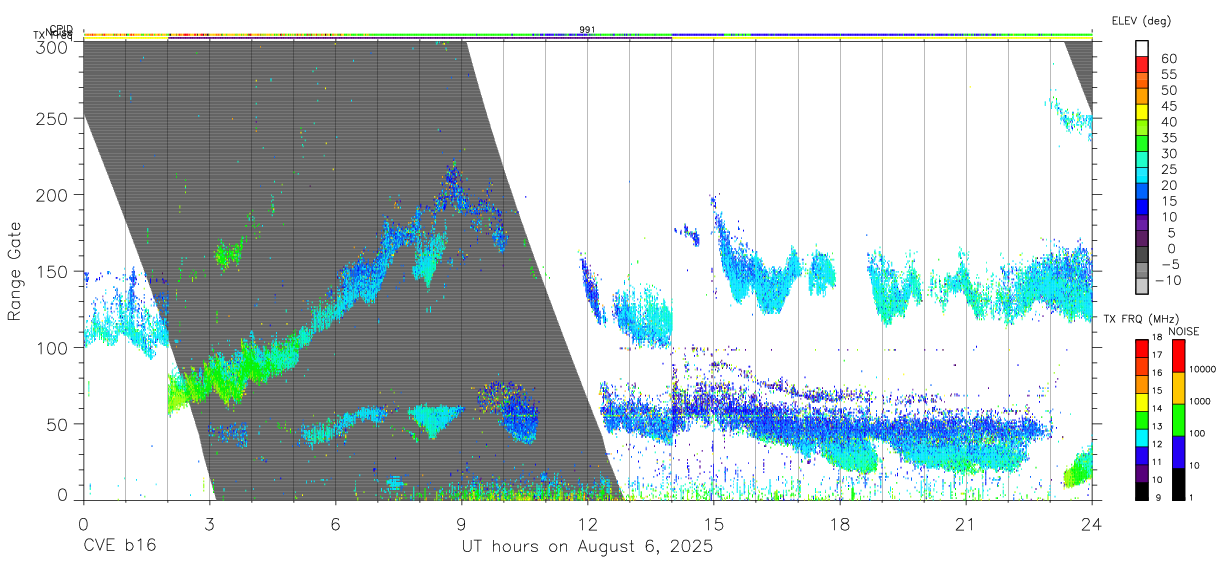The image size is (1228, 567).
Task: Select the cyan 12–13 MHz swatch in TX FRQ bar
Action: [x=1142, y=438]
